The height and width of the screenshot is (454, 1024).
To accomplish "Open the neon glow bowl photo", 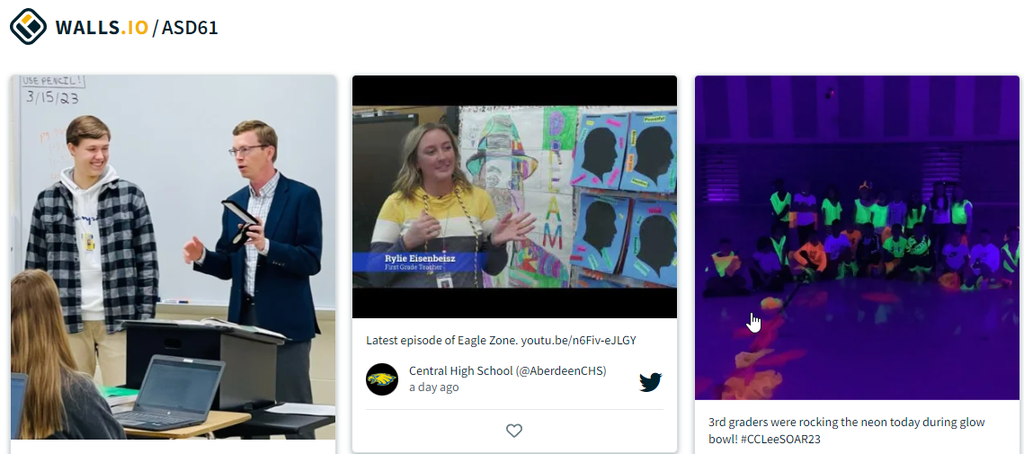I will pyautogui.click(x=857, y=238).
